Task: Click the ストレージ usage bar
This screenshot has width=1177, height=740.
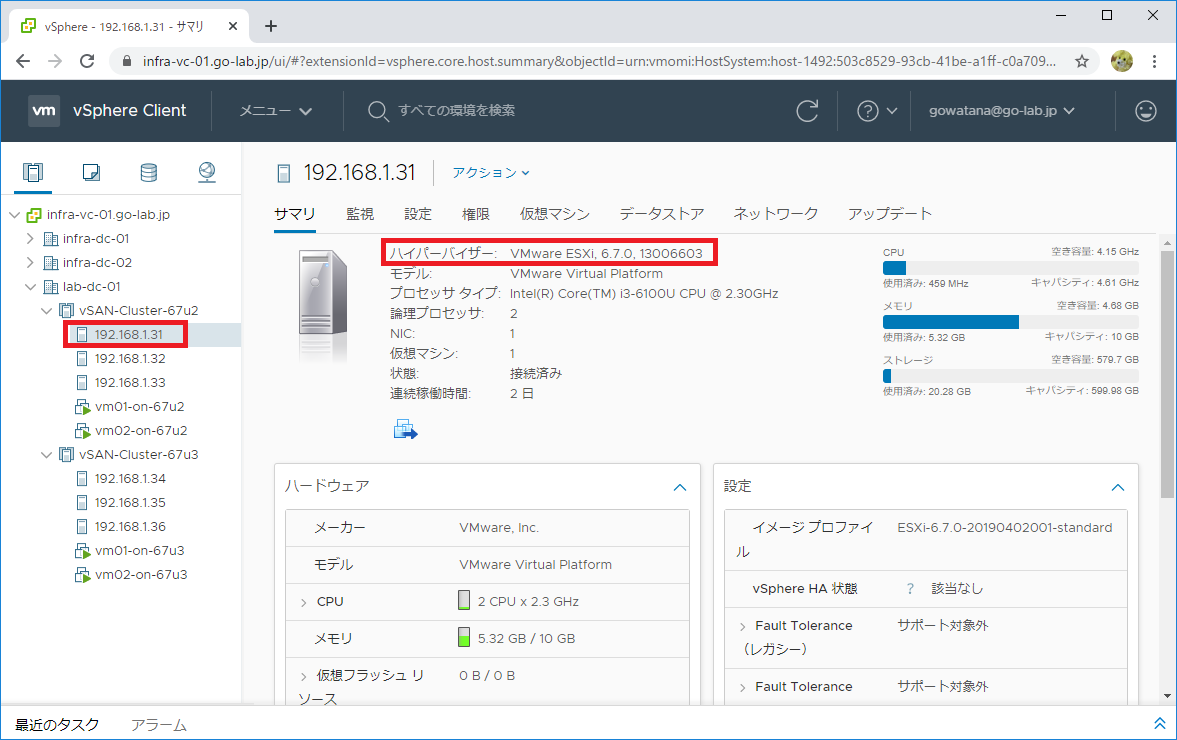Action: [1010, 376]
